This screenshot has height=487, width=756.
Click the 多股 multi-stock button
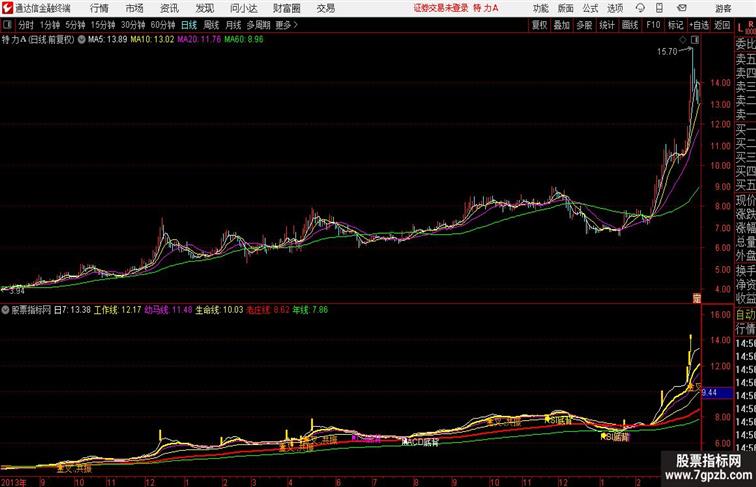tap(584, 25)
